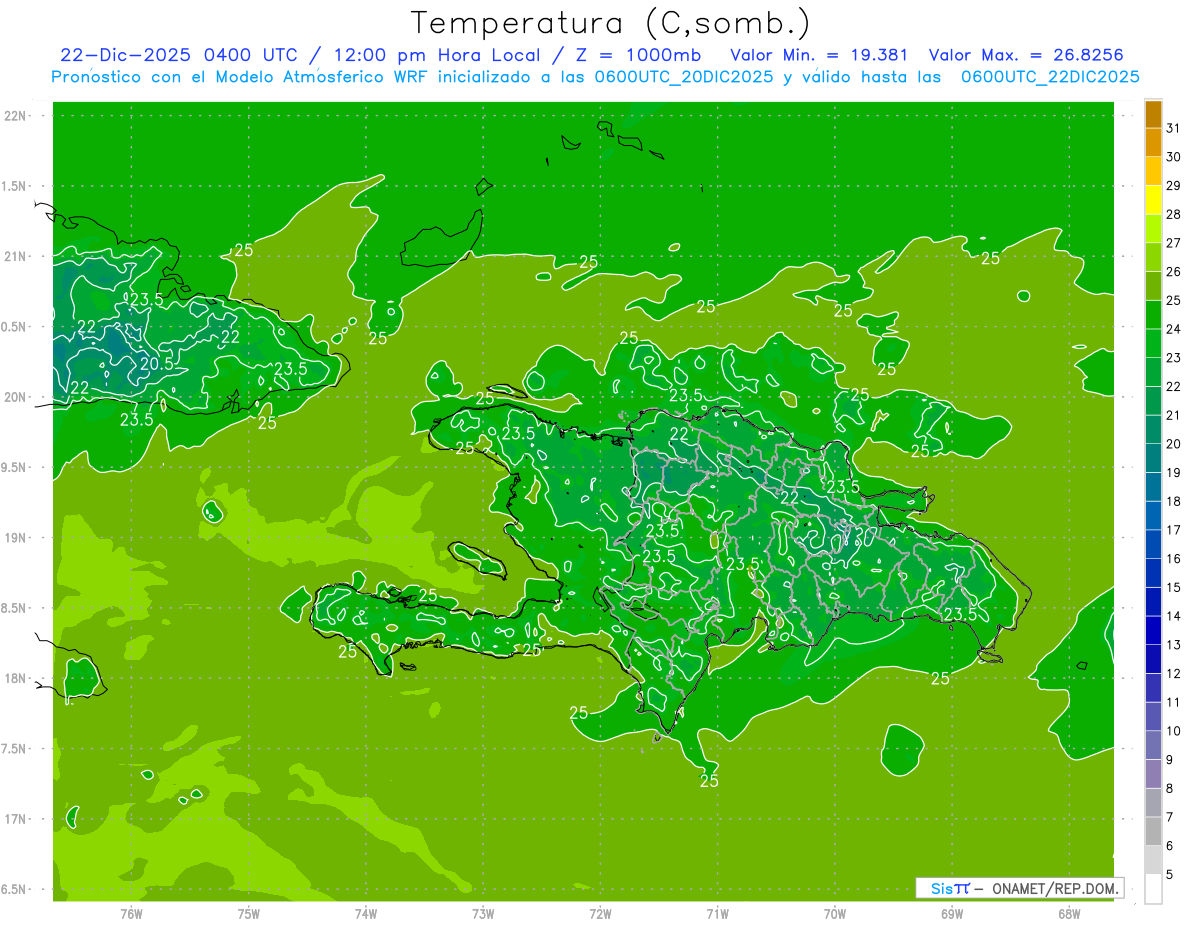The height and width of the screenshot is (927, 1200).
Task: Click the '17N' latitude axis label
Action: 16,819
